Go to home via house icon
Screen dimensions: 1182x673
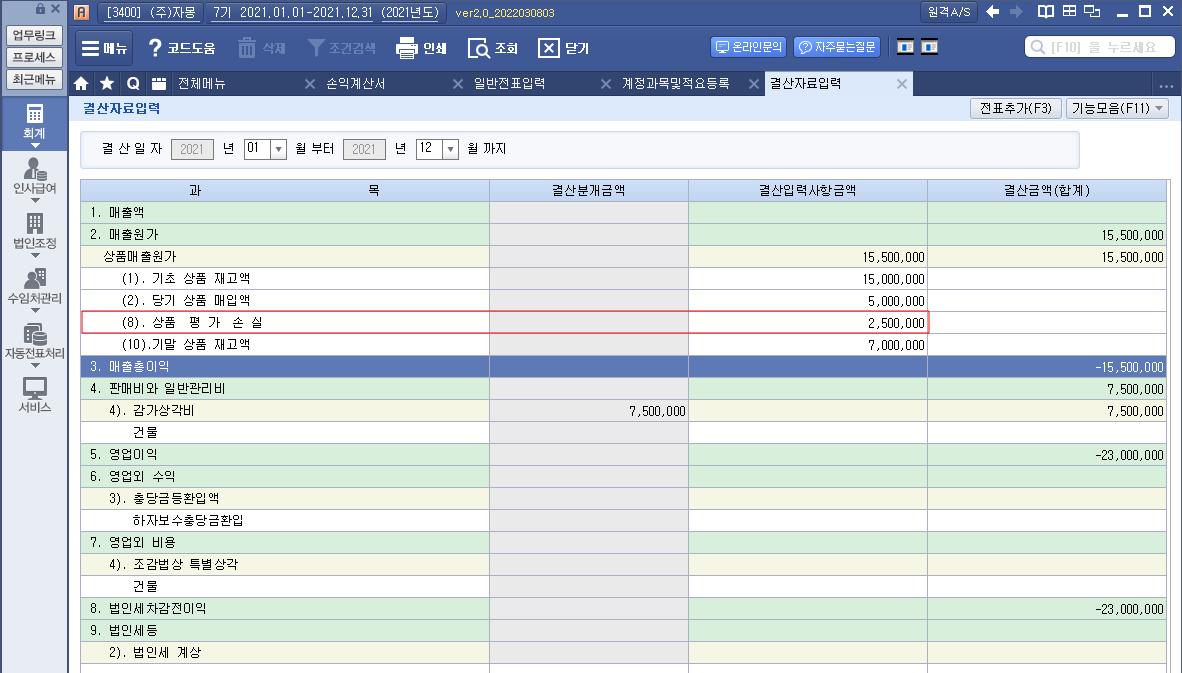point(82,84)
